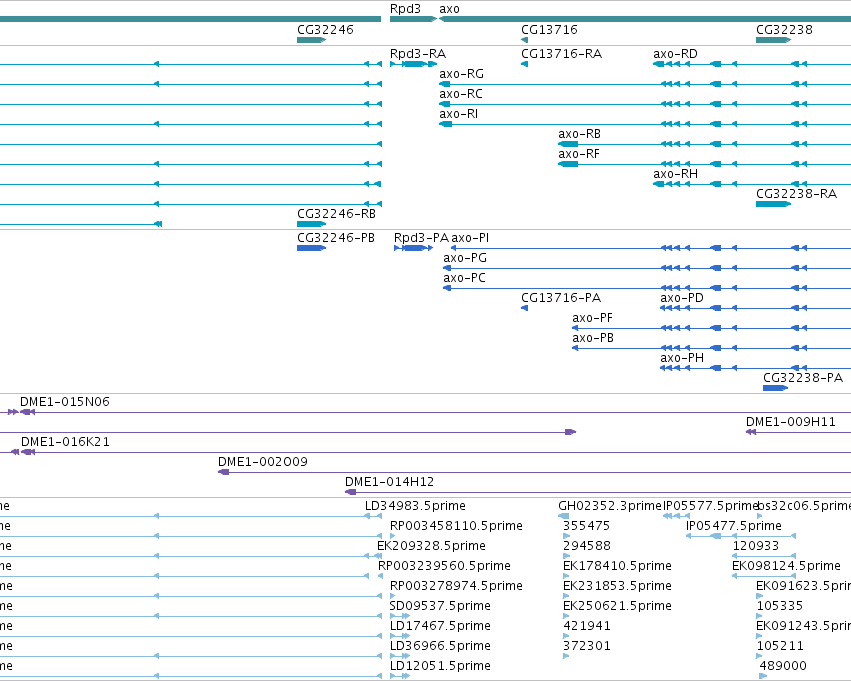851x681 pixels.
Task: Select the axo gene name label
Action: tap(449, 9)
